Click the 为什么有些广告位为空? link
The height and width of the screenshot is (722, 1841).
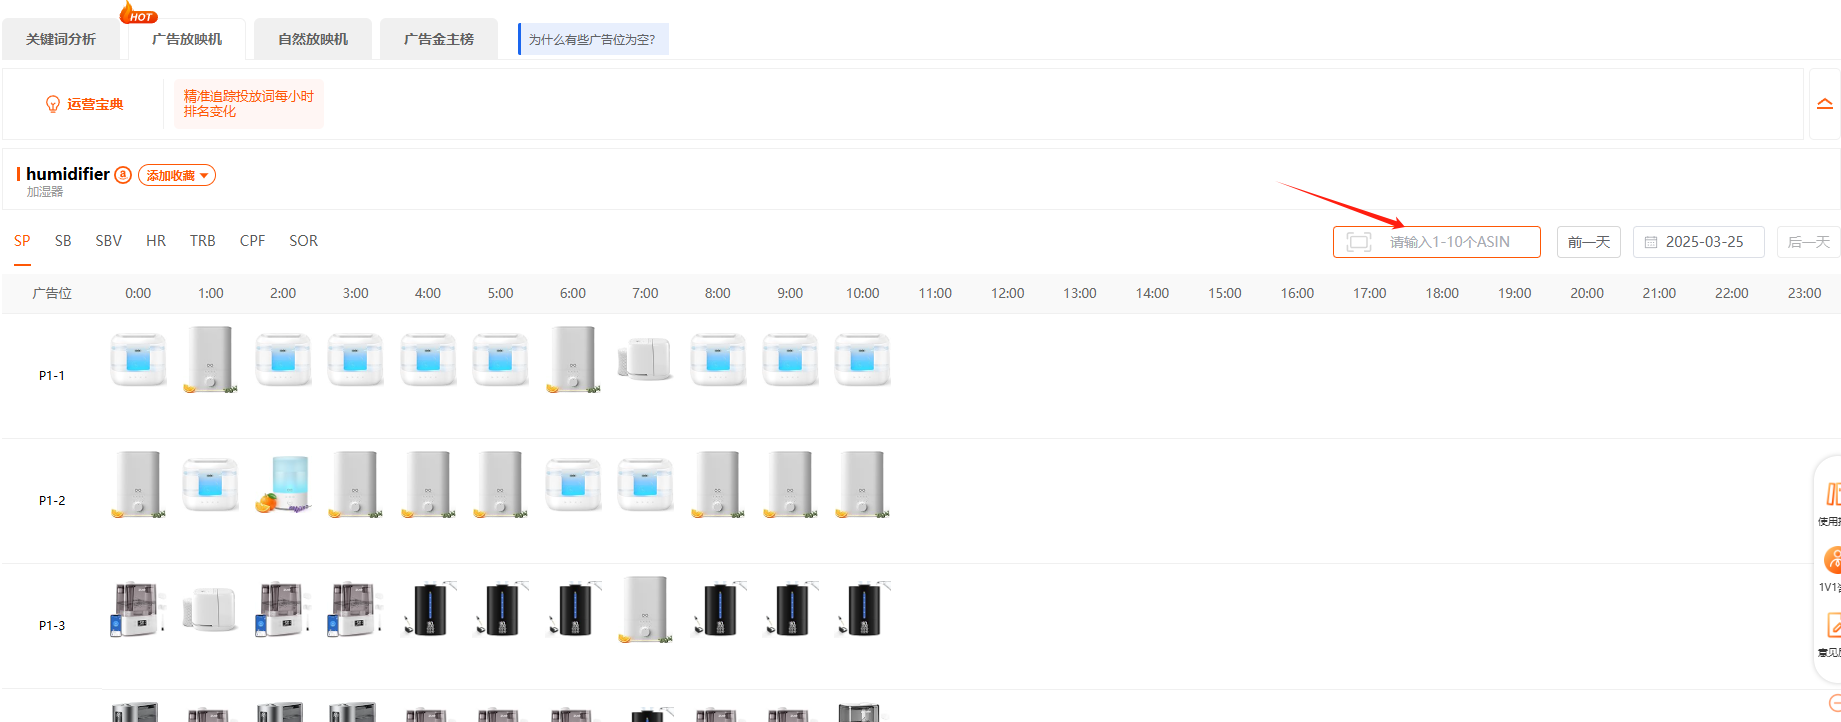pos(592,39)
